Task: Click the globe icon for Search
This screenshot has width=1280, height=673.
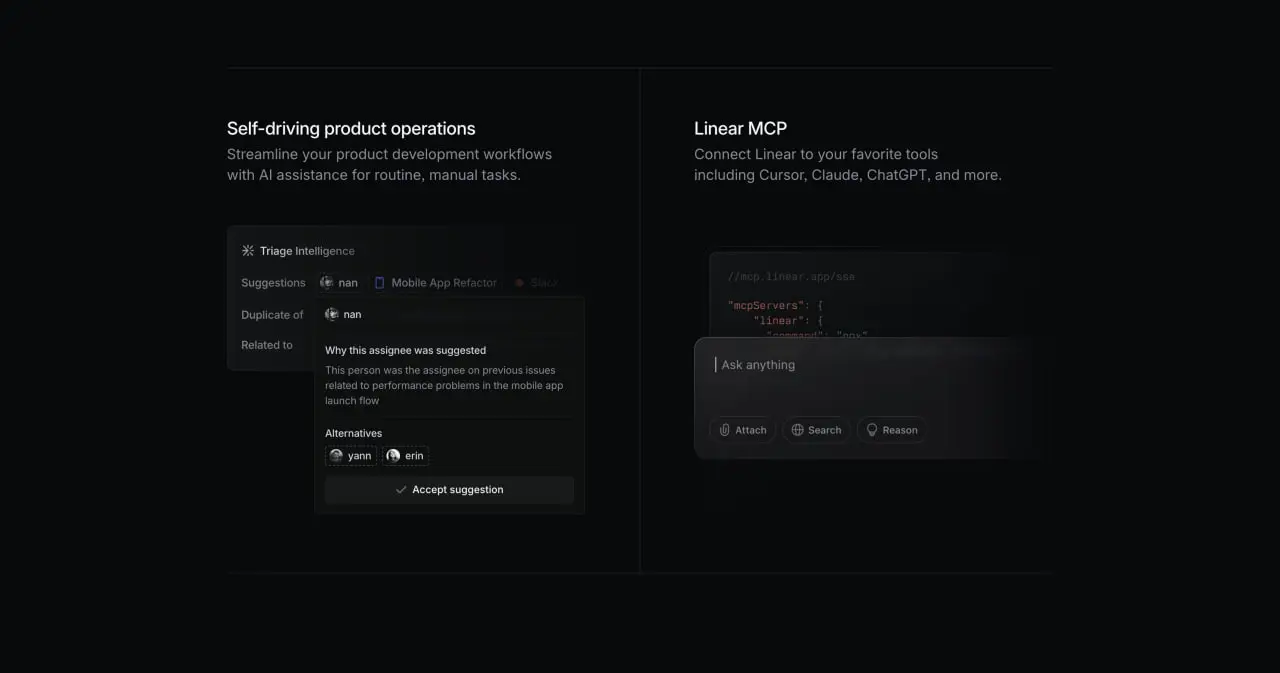Action: click(x=797, y=430)
